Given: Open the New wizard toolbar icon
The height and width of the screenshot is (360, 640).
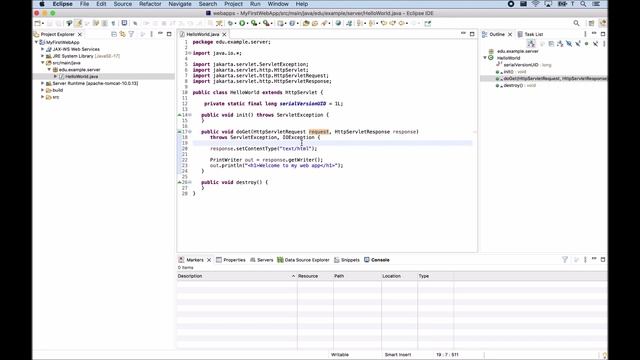Looking at the screenshot, I should click(x=38, y=23).
